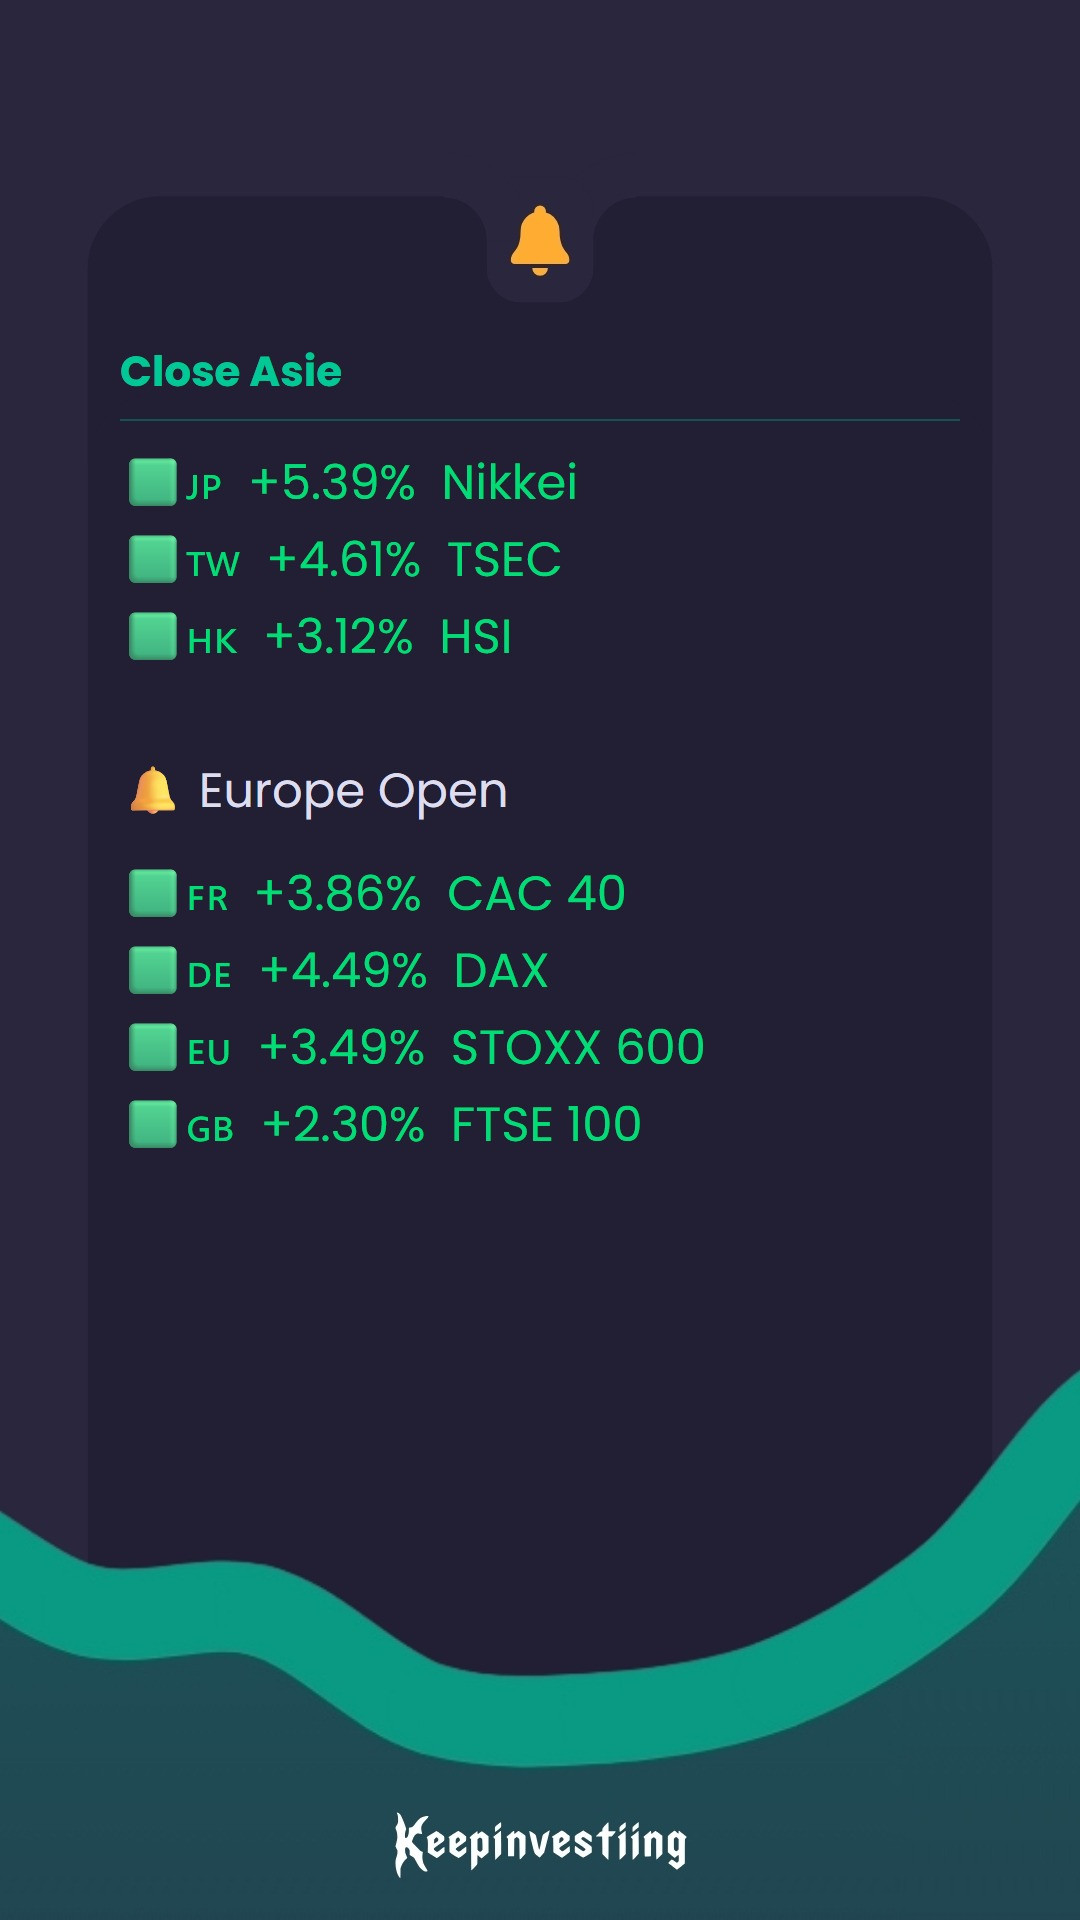Click the bell icon beside Europe Open
Viewport: 1080px width, 1920px height.
[153, 791]
